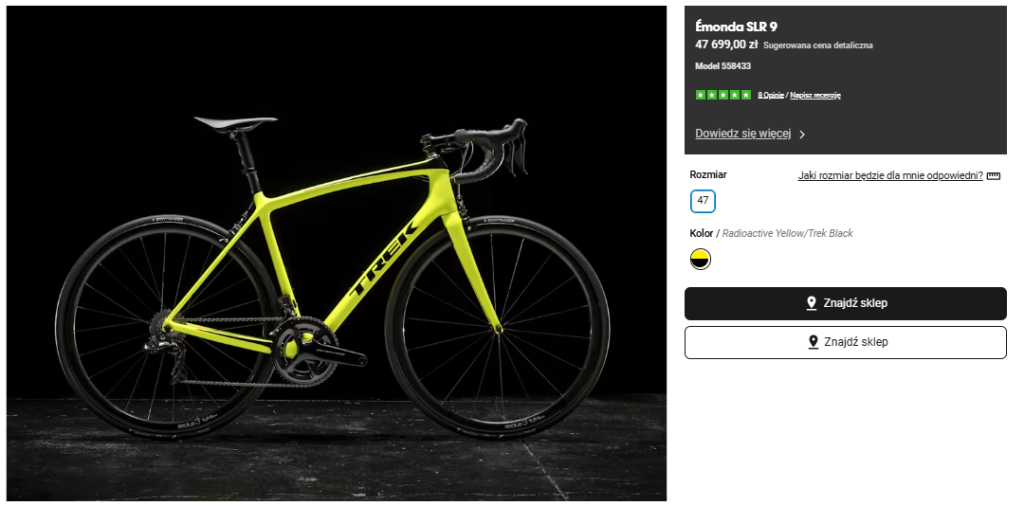Image resolution: width=1024 pixels, height=506 pixels.
Task: Click the TREK logo on the bike frame
Action: coord(382,258)
